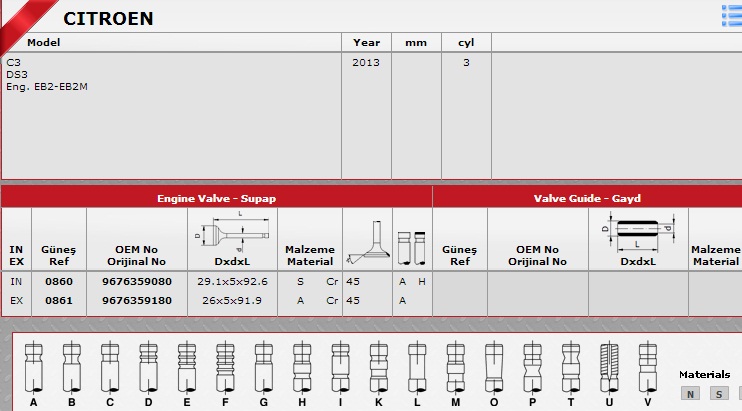Select valve stem type D icon
The width and height of the screenshot is (742, 411).
click(x=148, y=367)
